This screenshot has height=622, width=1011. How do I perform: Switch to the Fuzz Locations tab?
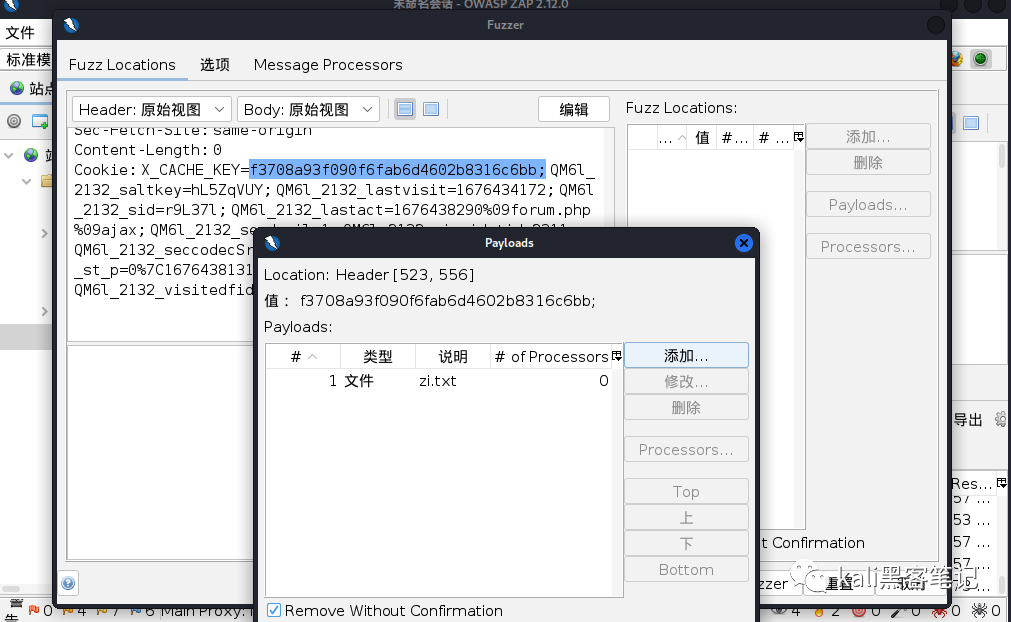pos(122,65)
